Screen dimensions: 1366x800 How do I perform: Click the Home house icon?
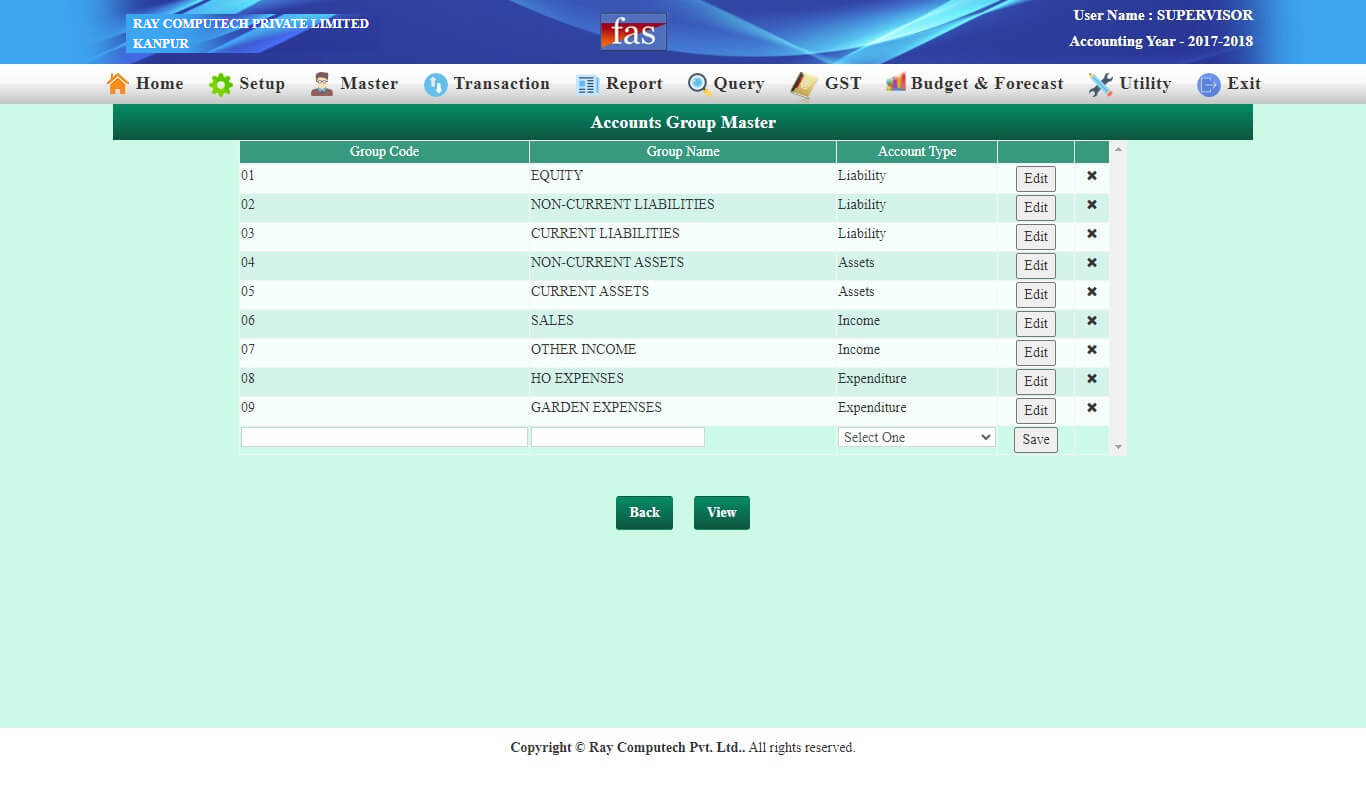pyautogui.click(x=118, y=84)
